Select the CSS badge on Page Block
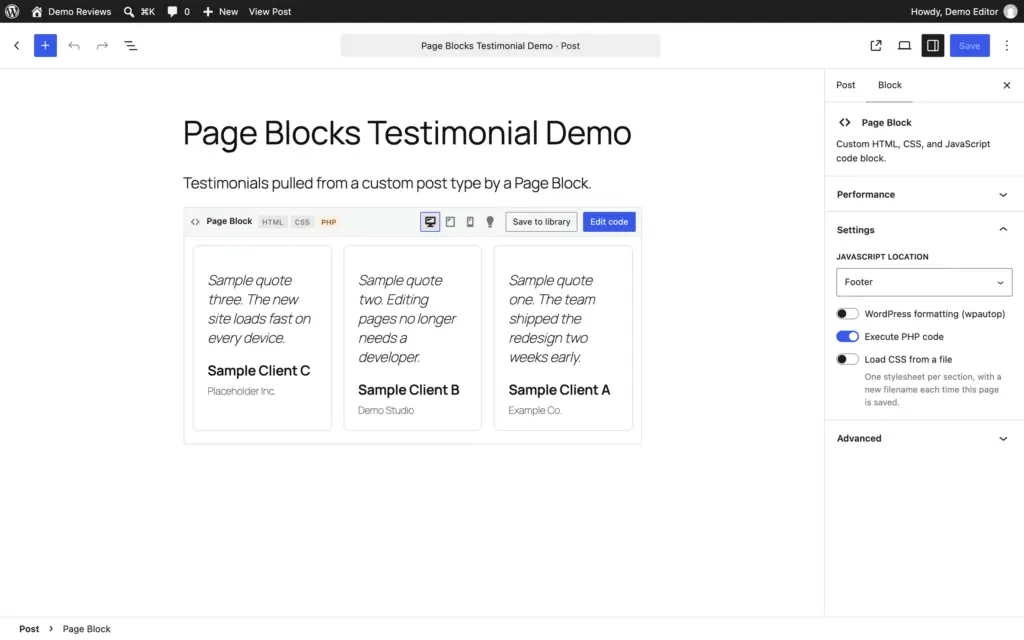1024x640 pixels. pos(302,222)
